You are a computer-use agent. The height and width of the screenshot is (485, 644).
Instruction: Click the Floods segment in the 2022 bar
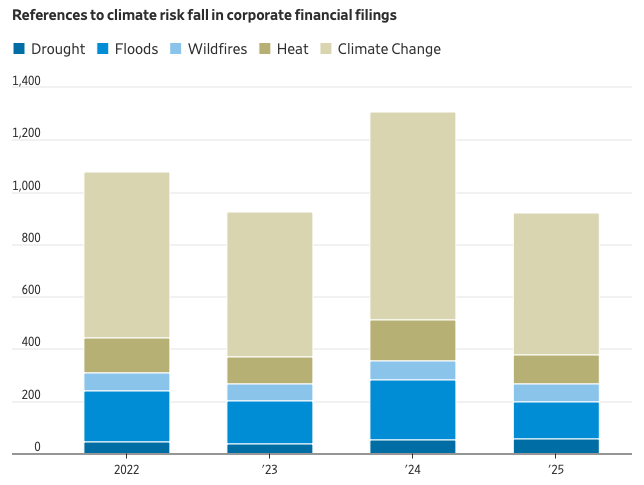[x=126, y=416]
